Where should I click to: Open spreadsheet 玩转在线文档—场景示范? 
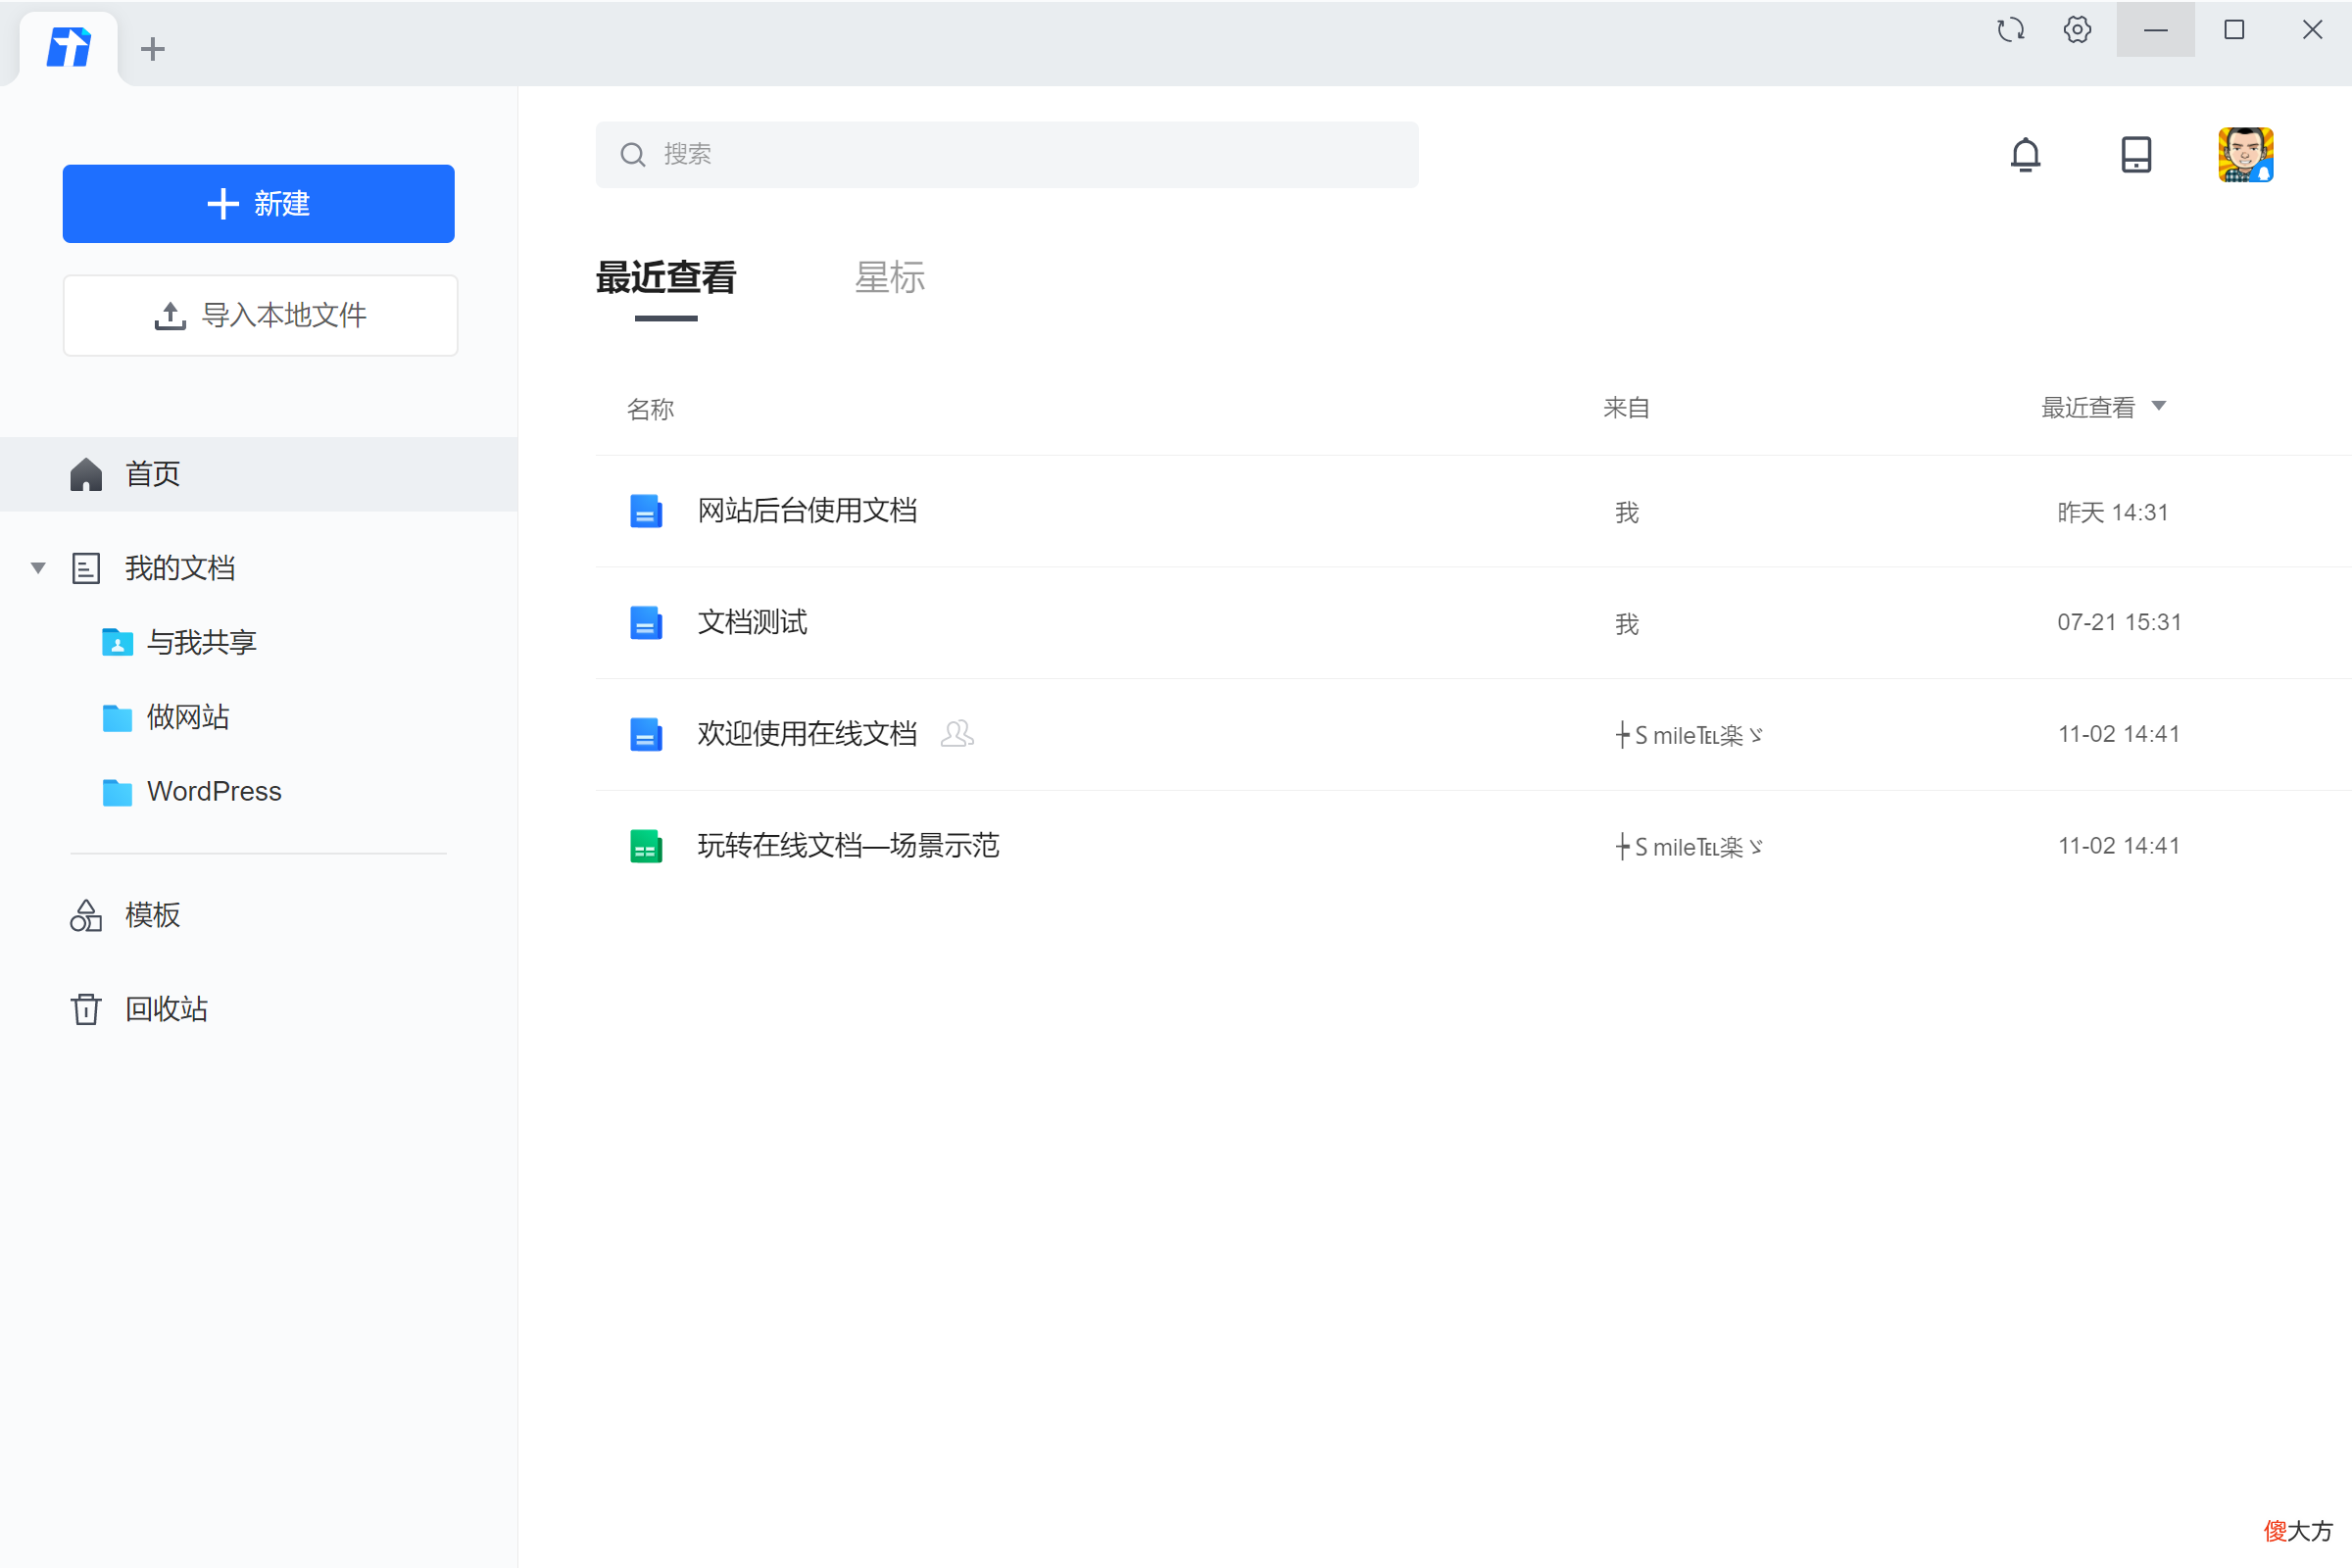click(x=848, y=846)
